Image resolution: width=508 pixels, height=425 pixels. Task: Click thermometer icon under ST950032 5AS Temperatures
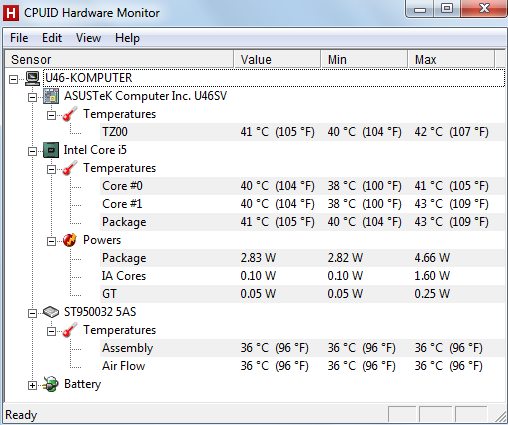pyautogui.click(x=70, y=330)
